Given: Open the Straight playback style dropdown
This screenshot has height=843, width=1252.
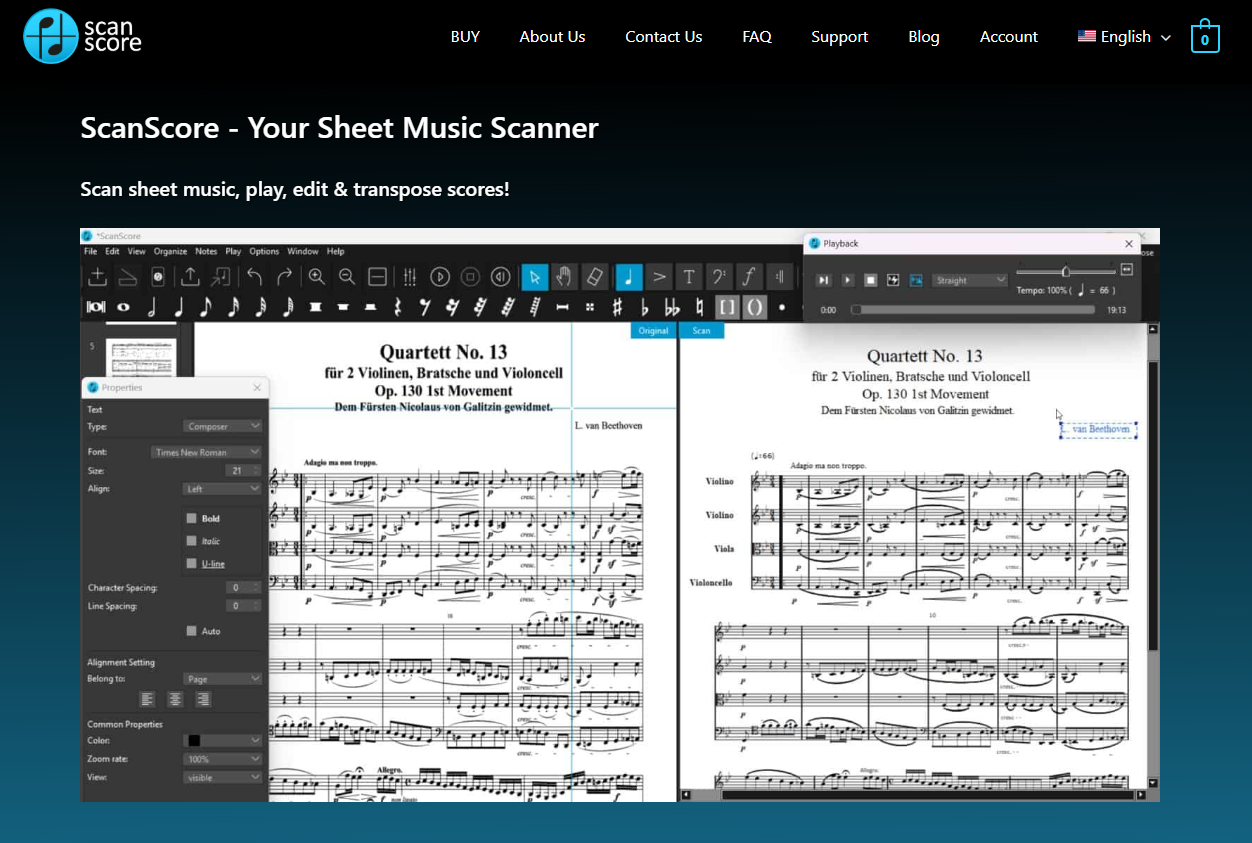Looking at the screenshot, I should click(969, 281).
